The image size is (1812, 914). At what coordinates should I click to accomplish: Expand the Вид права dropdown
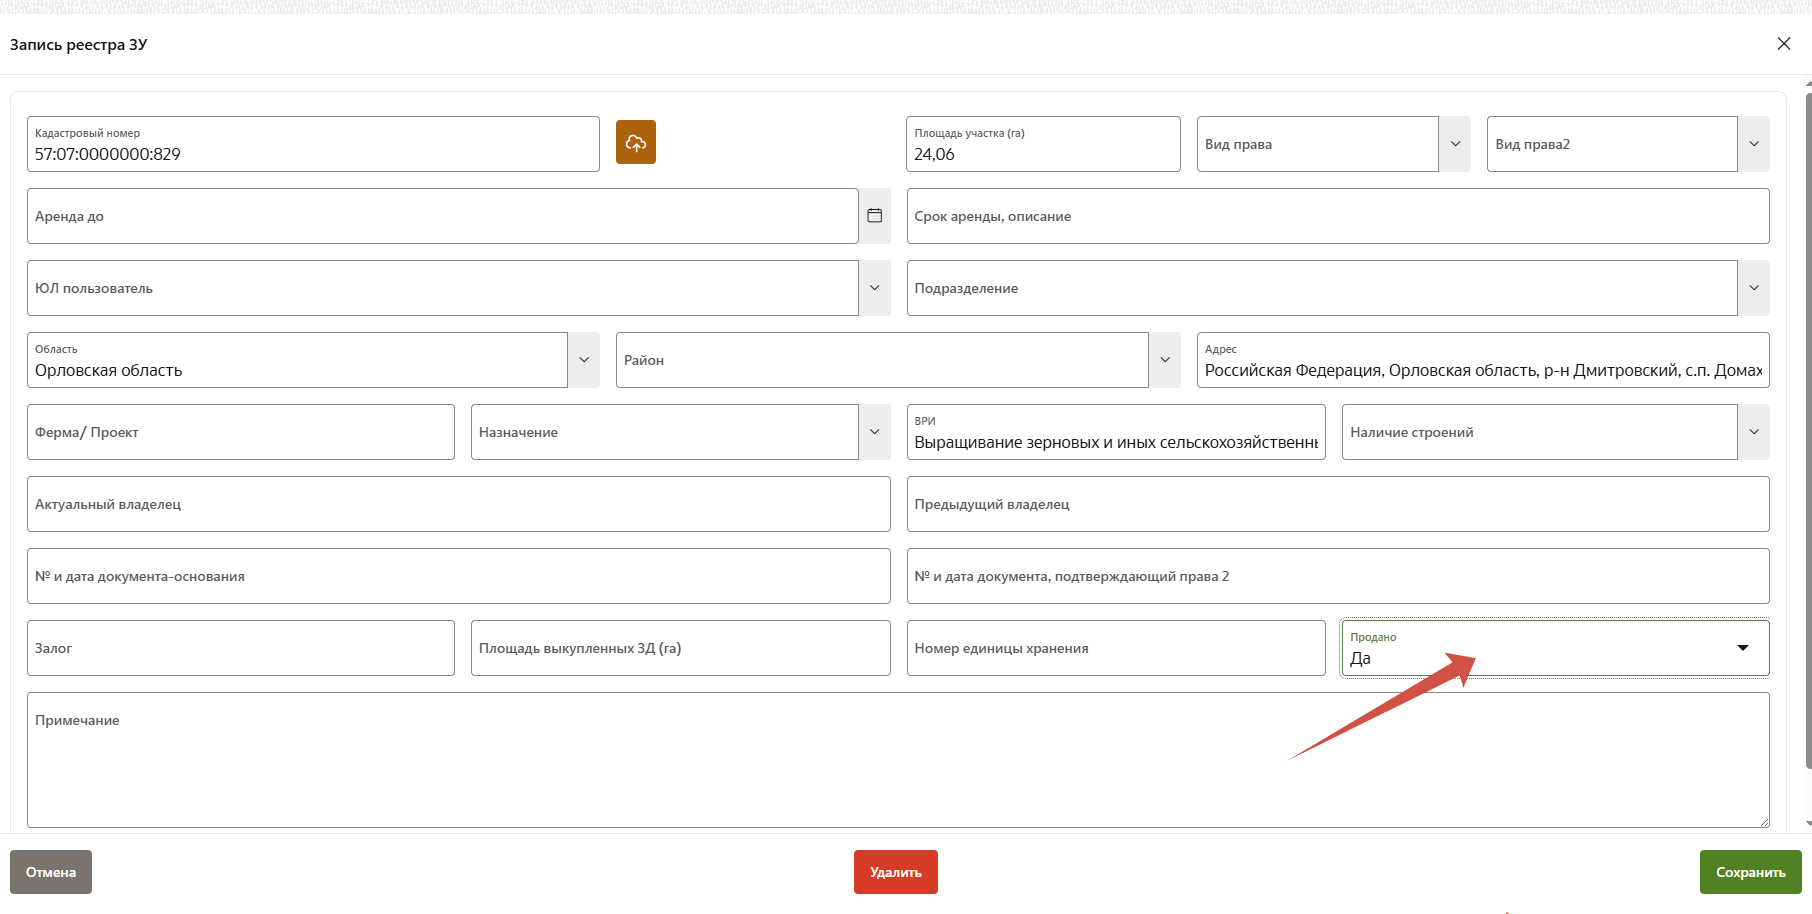pyautogui.click(x=1455, y=144)
